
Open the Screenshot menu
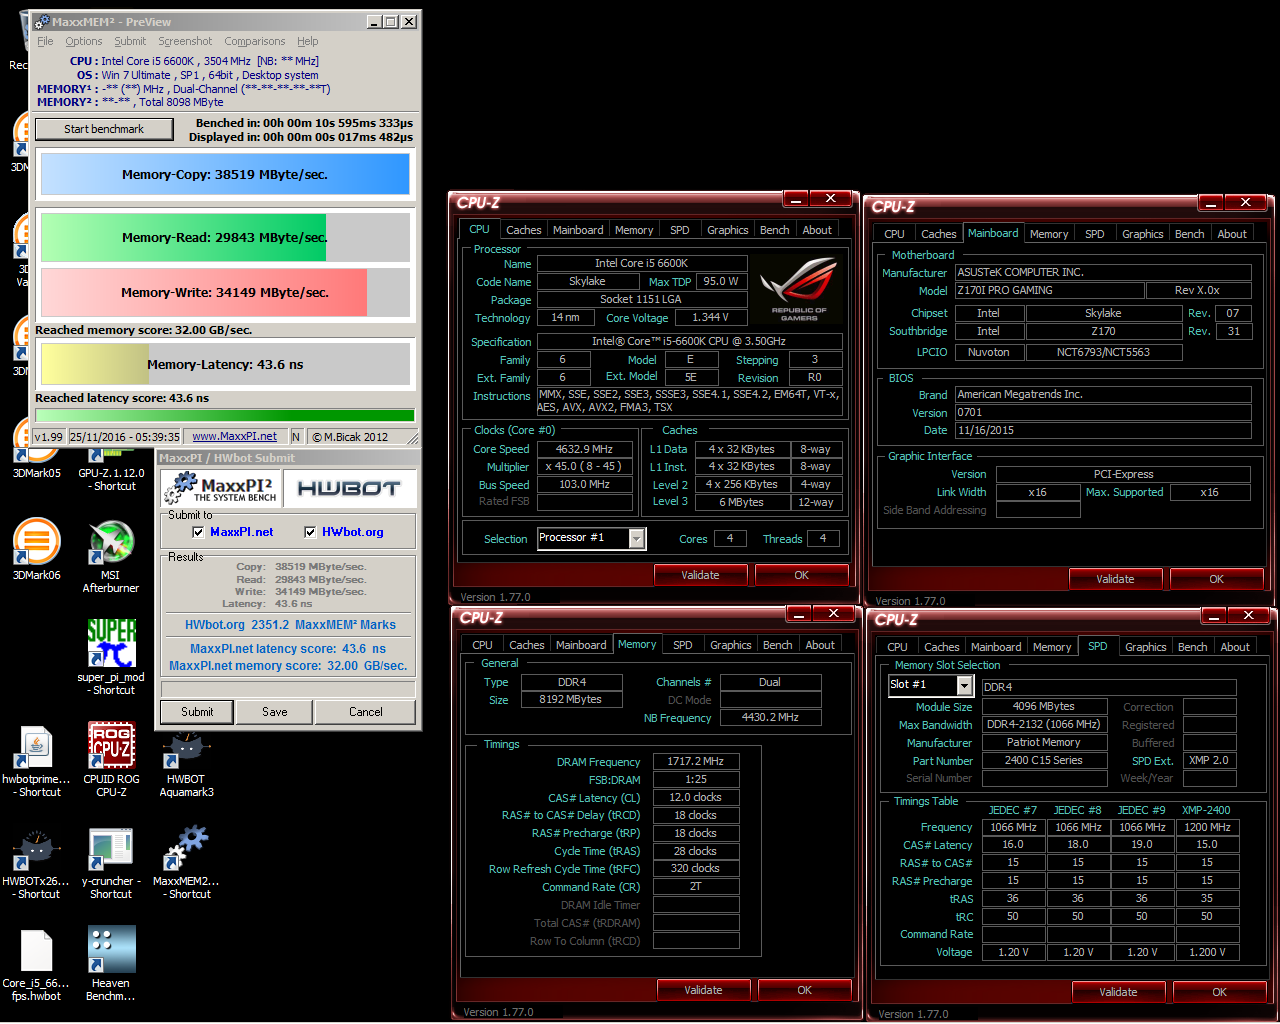click(185, 41)
